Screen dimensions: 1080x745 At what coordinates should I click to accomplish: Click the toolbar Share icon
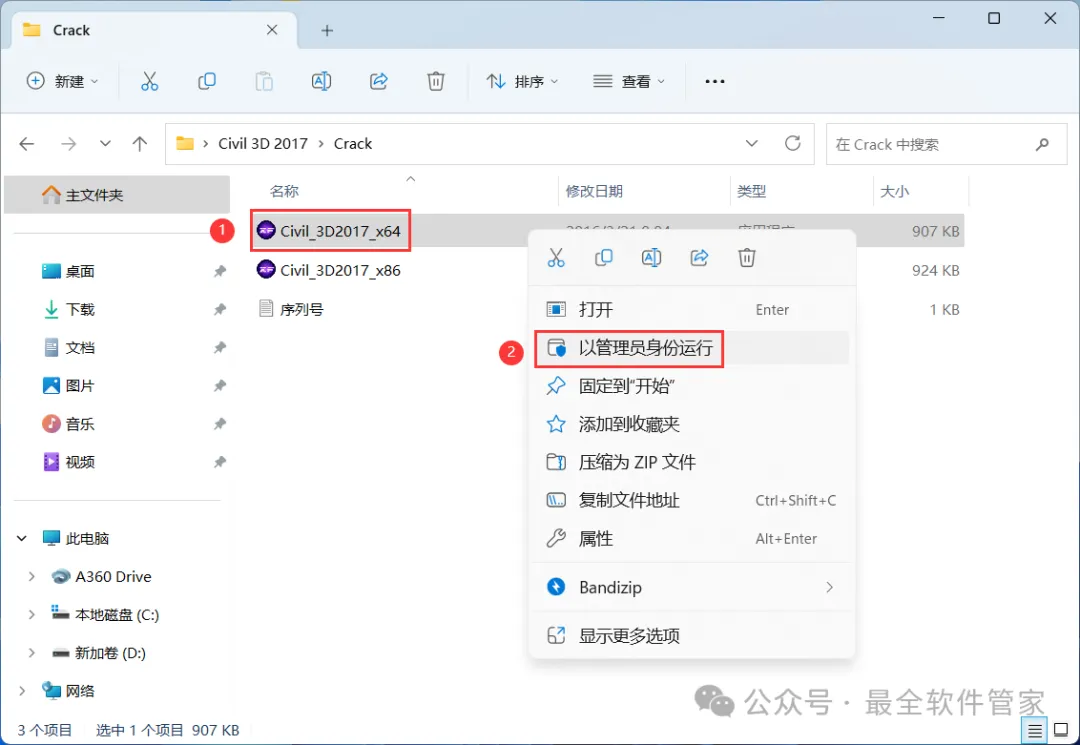tap(379, 81)
